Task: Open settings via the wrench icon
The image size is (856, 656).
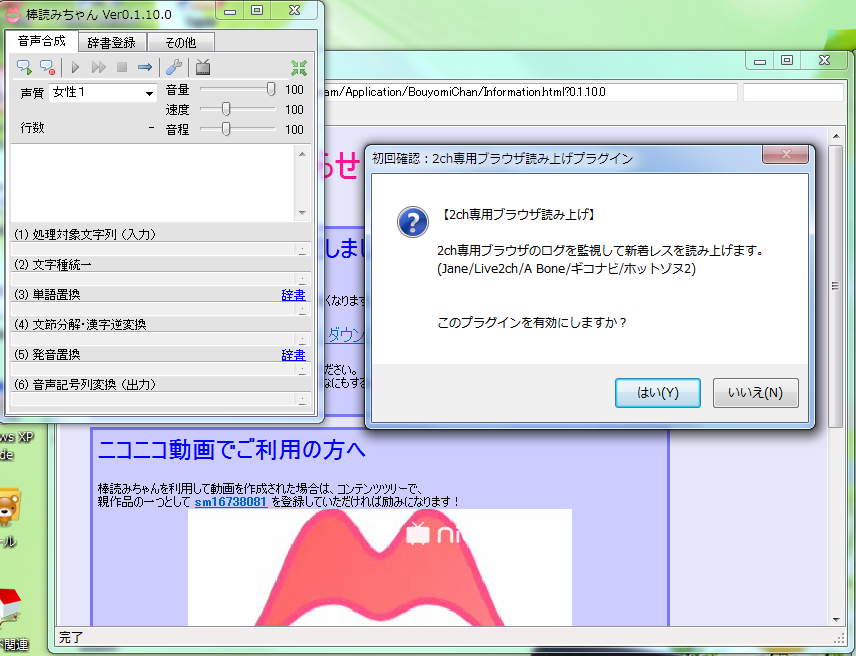Action: pyautogui.click(x=174, y=67)
